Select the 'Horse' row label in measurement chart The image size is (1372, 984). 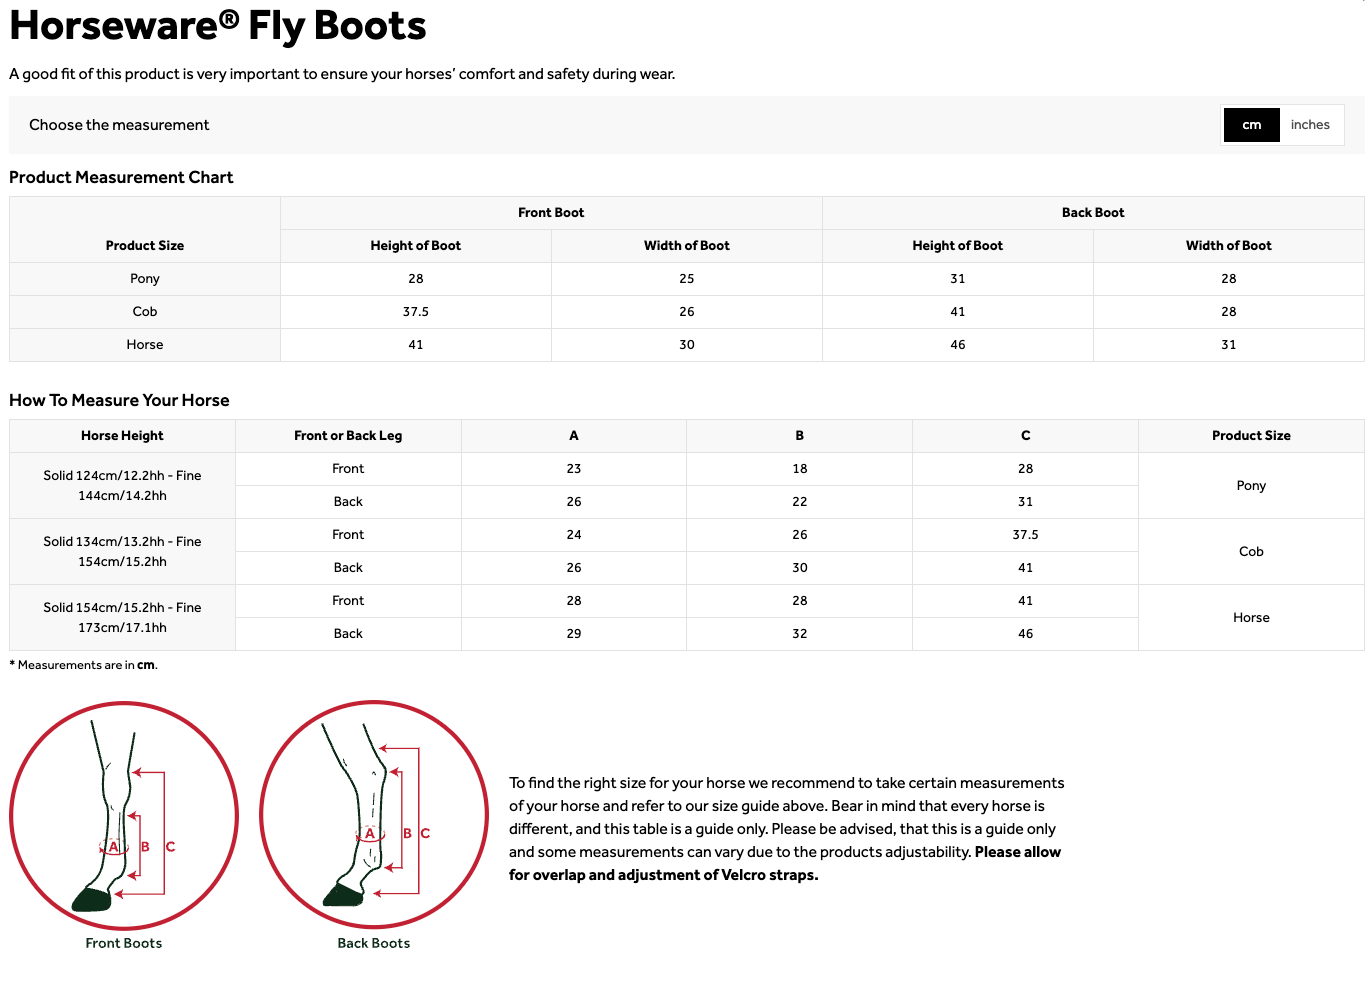pyautogui.click(x=145, y=345)
